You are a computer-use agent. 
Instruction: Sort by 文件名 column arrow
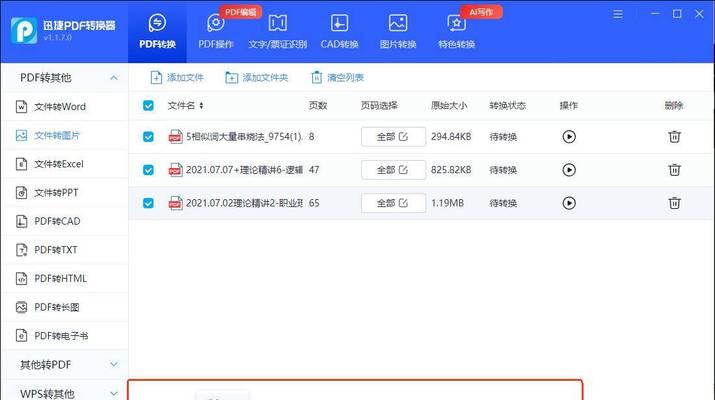201,106
